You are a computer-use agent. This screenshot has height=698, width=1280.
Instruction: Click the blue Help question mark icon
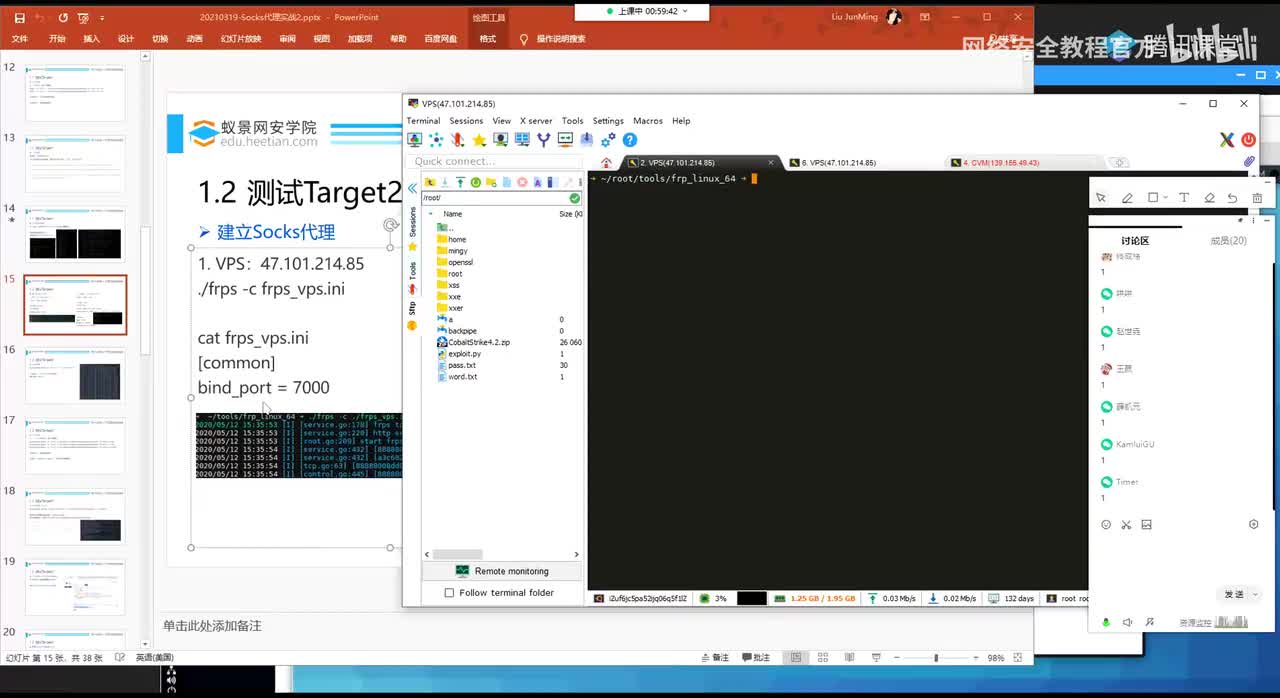tap(630, 140)
